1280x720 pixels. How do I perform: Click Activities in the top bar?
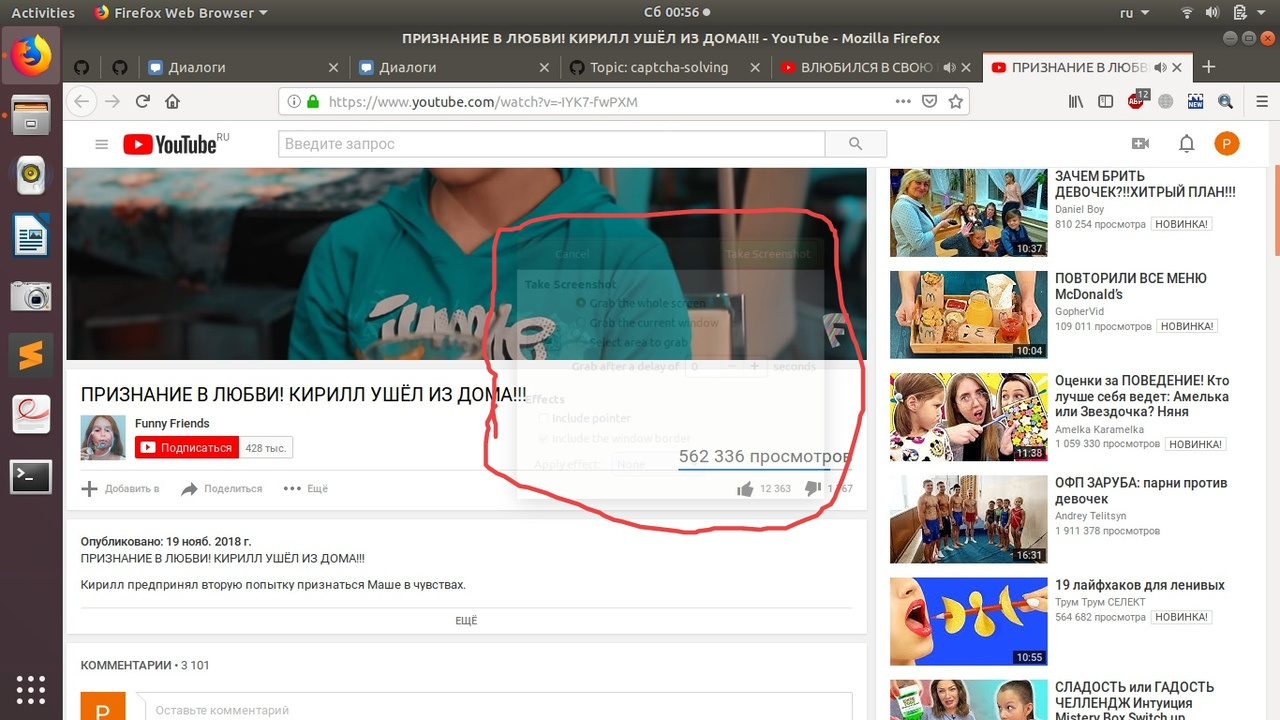tap(43, 12)
